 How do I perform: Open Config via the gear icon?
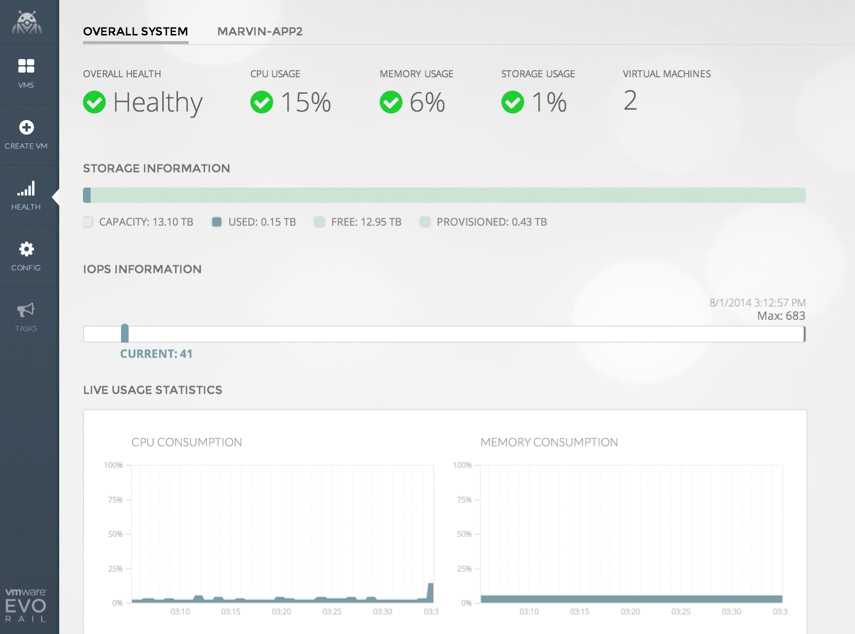point(26,249)
